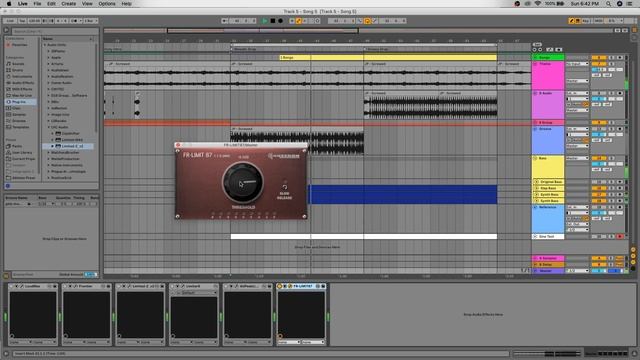Toggle Mixer section show button
The image size is (640, 360).
[x=633, y=262]
